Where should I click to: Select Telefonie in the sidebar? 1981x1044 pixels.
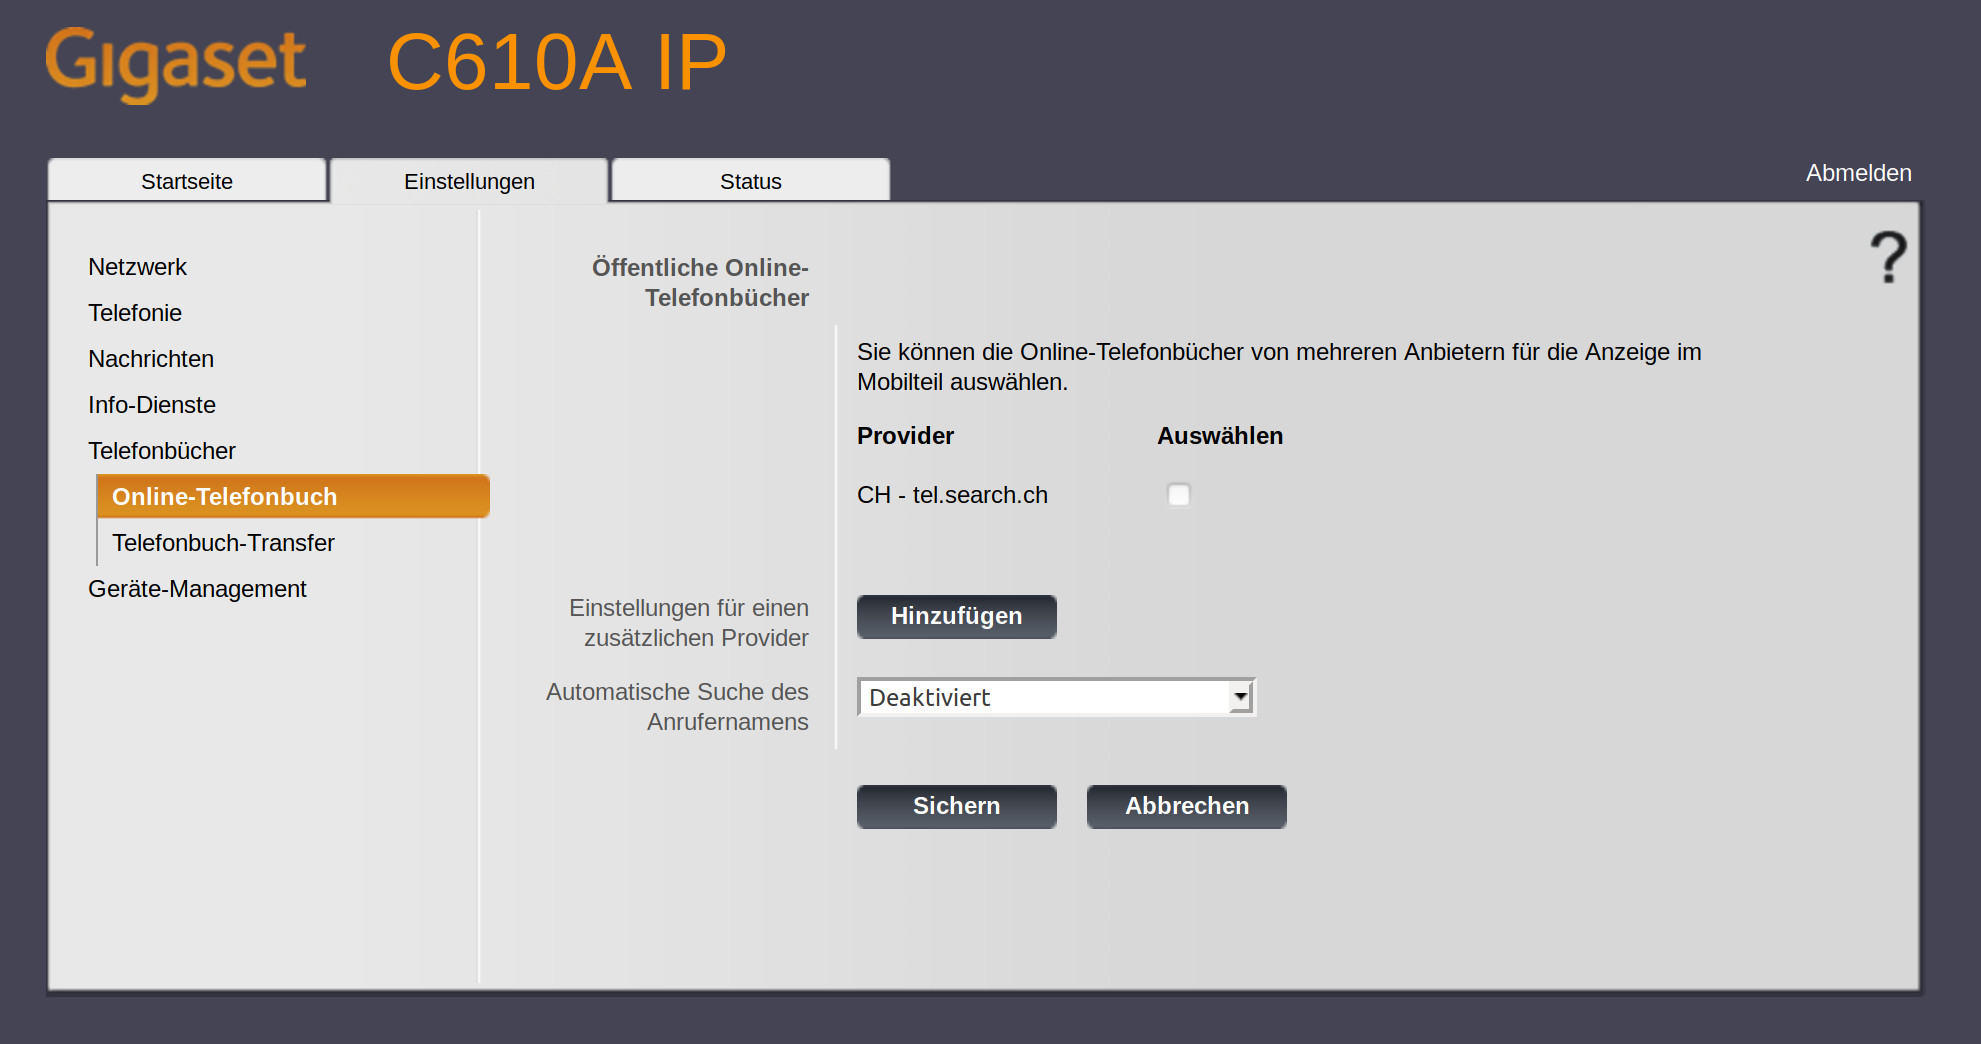pyautogui.click(x=135, y=313)
